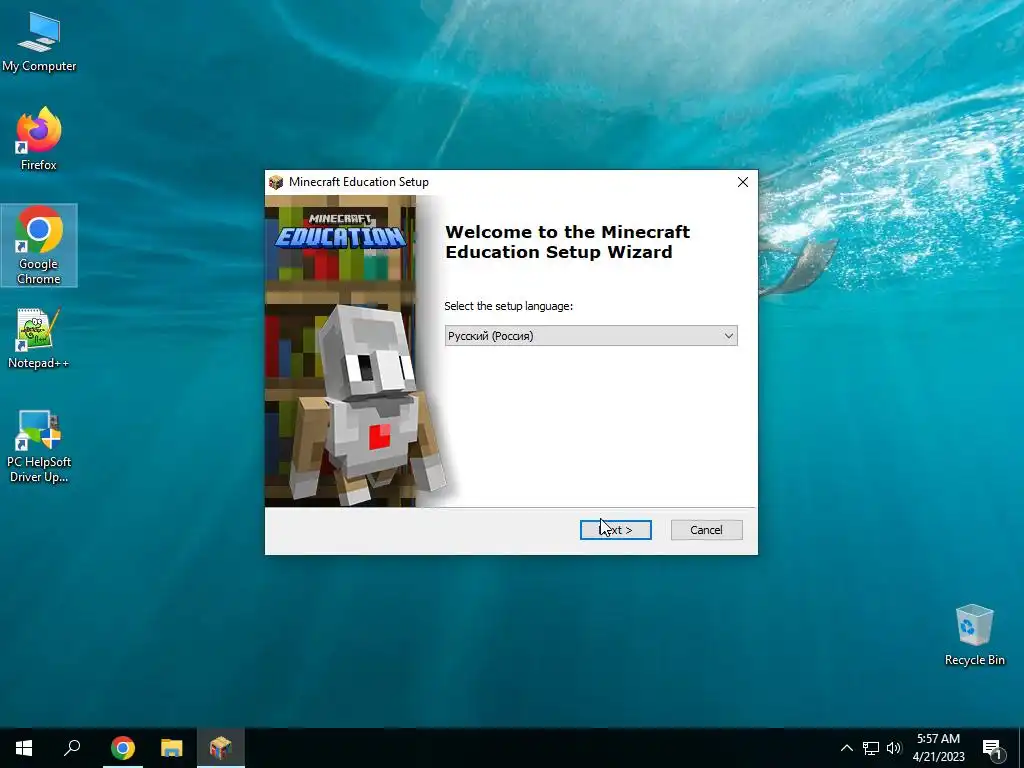Click the Next button in setup wizard

coord(615,530)
